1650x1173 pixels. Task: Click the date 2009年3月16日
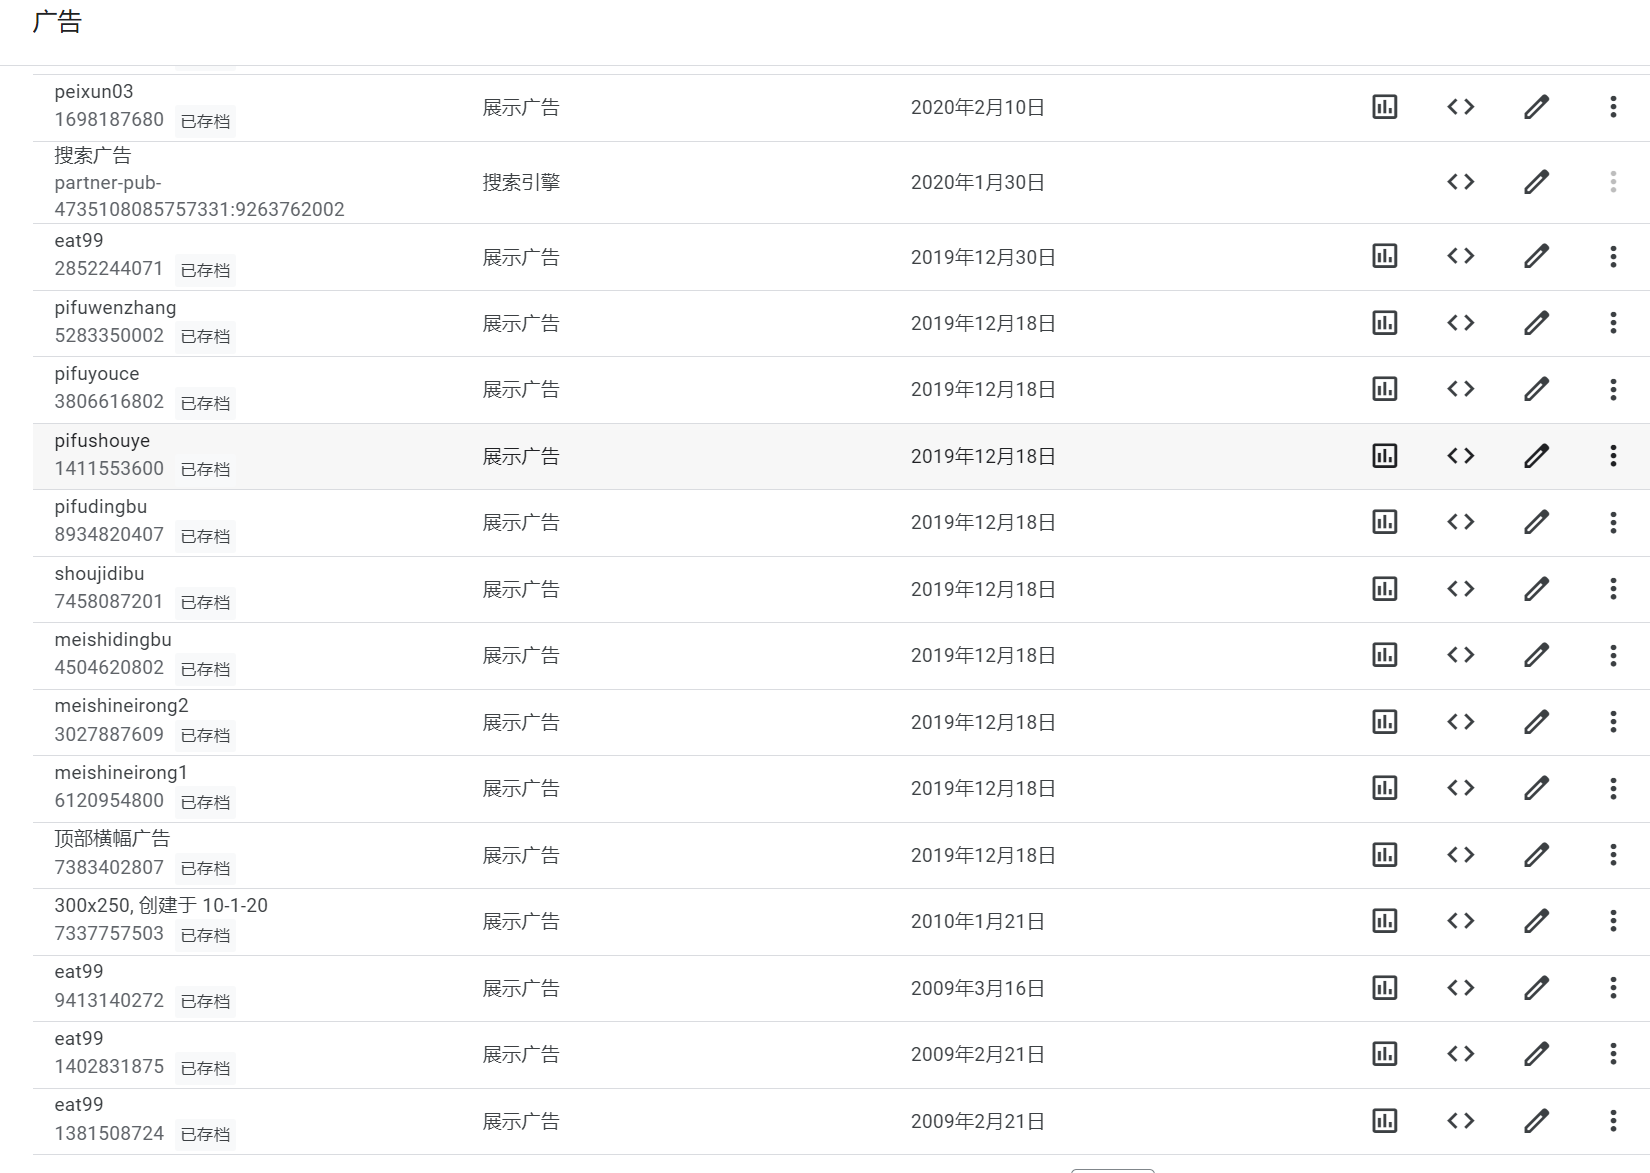[x=978, y=989]
